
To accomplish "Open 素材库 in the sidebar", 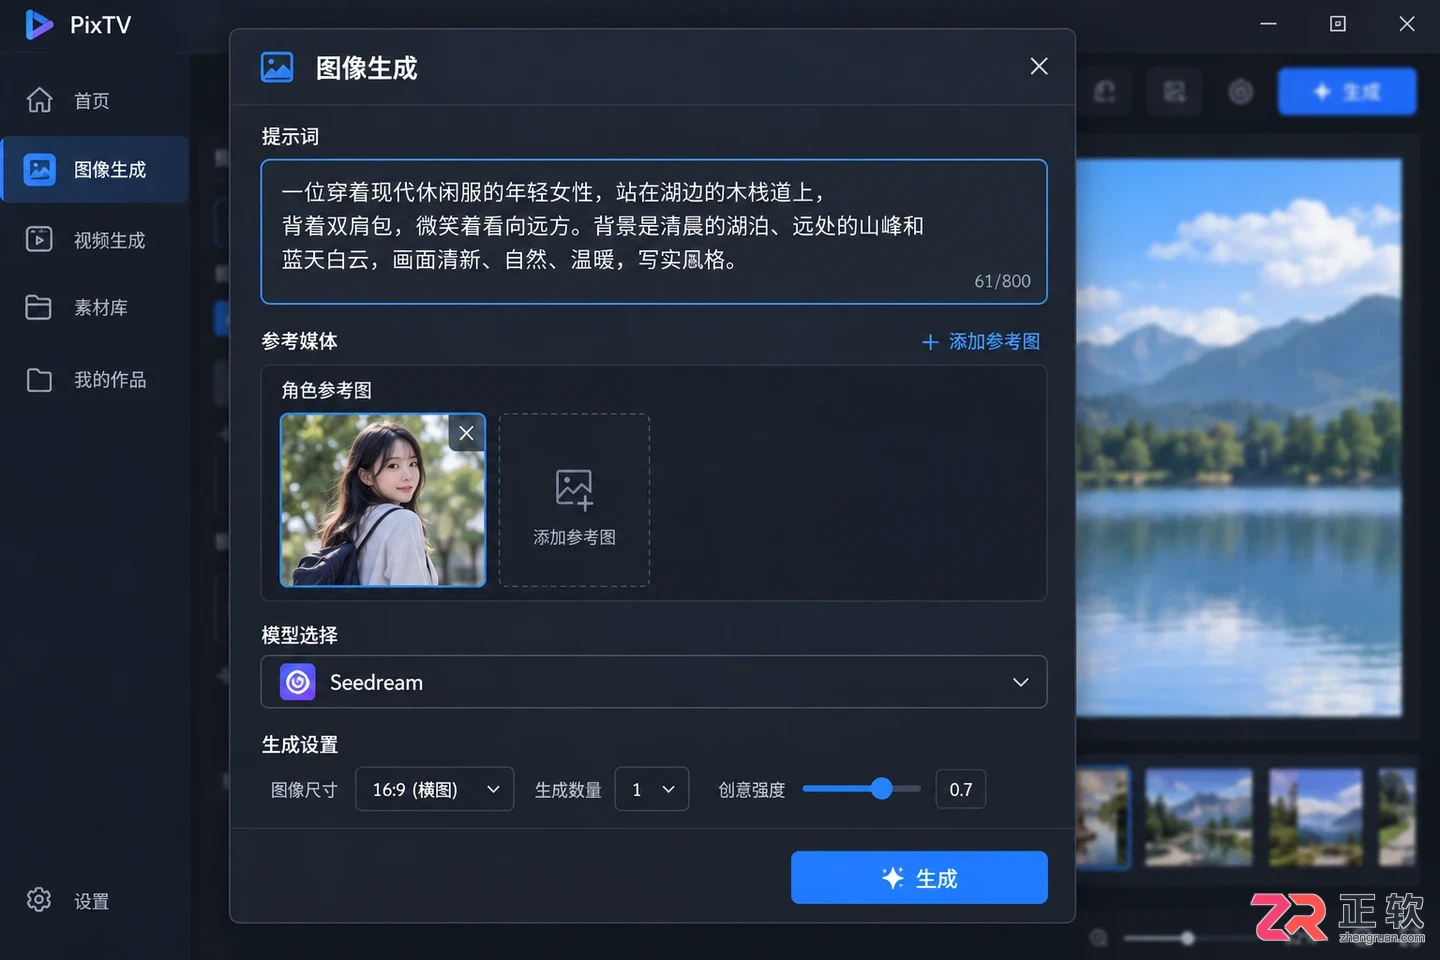I will click(x=96, y=308).
